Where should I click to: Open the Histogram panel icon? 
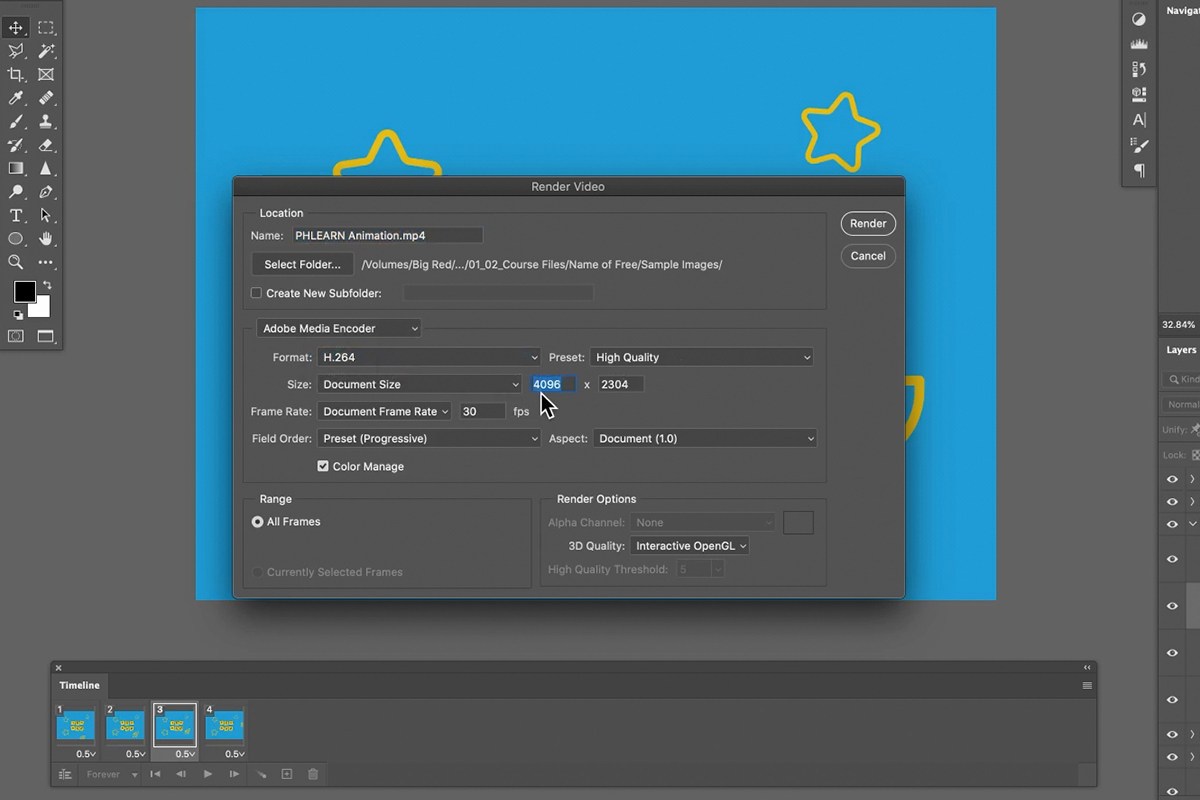[x=1138, y=44]
